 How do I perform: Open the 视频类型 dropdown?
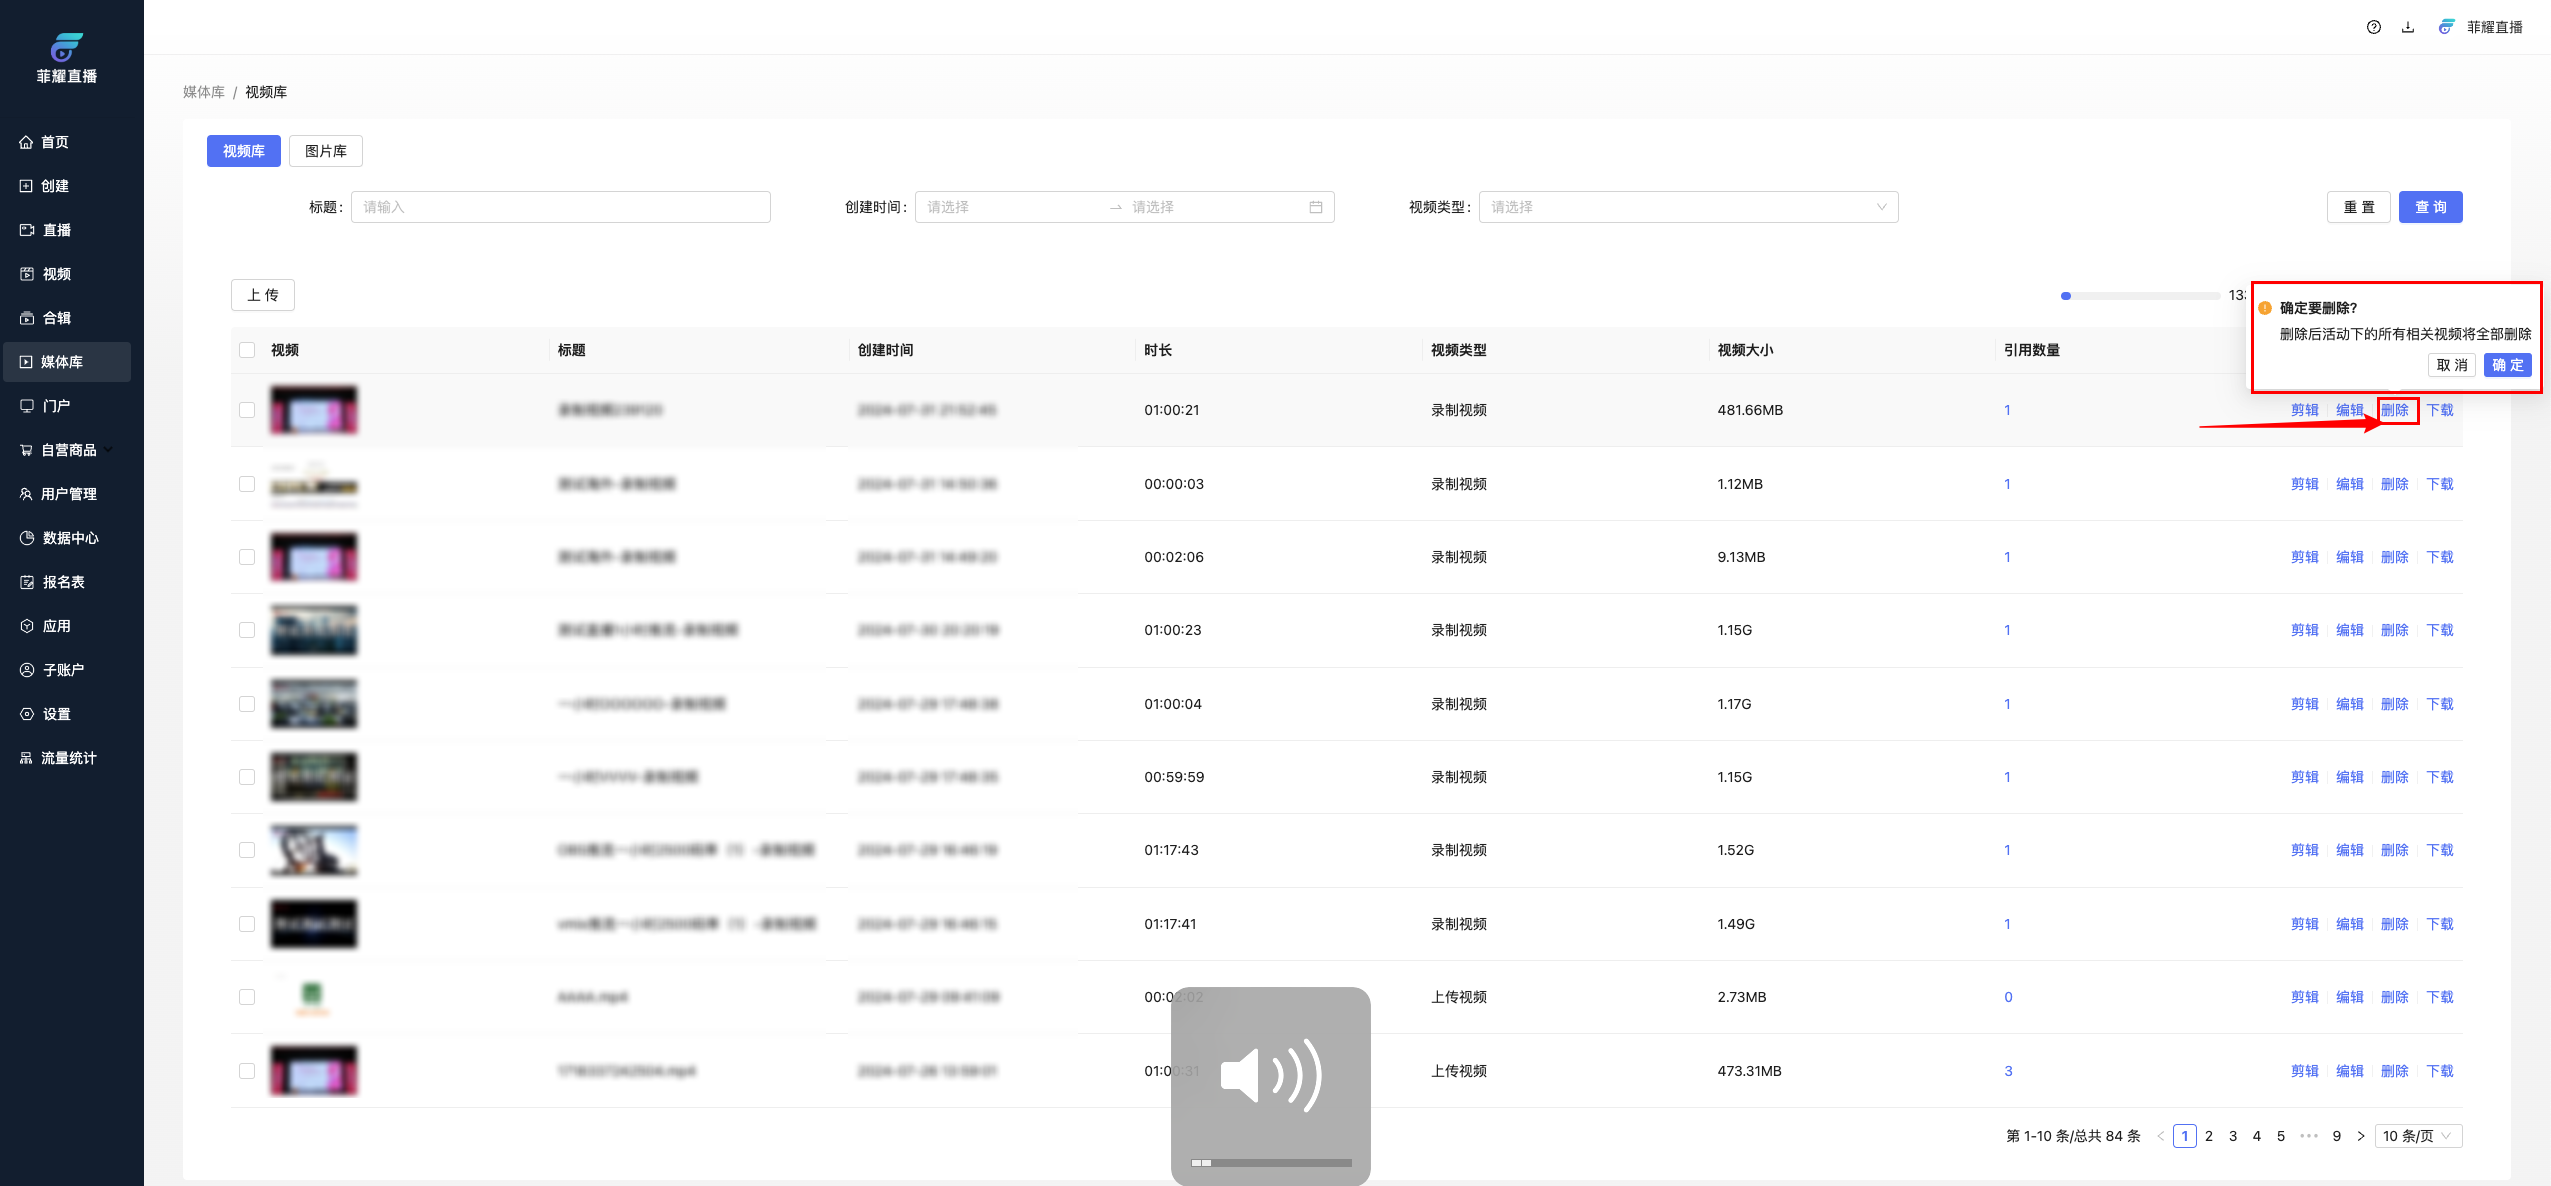(x=1687, y=207)
